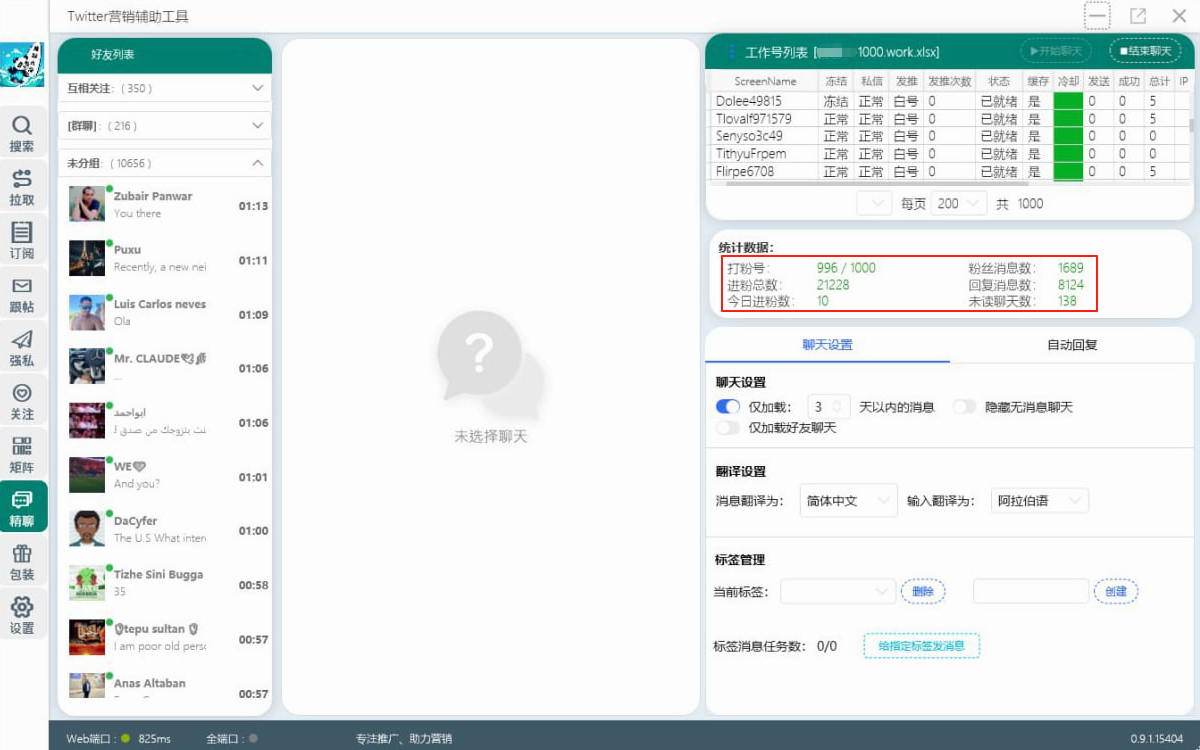This screenshot has height=750, width=1200.
Task: Click the 开始聊天 button
Action: pyautogui.click(x=1056, y=51)
